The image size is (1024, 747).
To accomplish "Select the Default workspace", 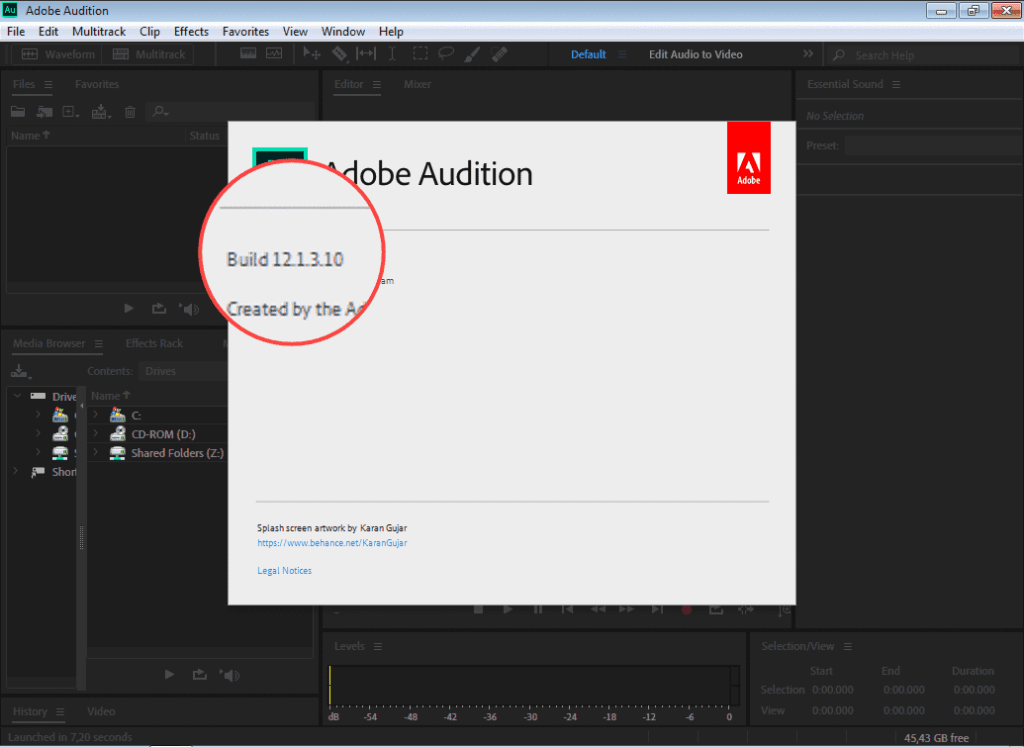I will 588,54.
